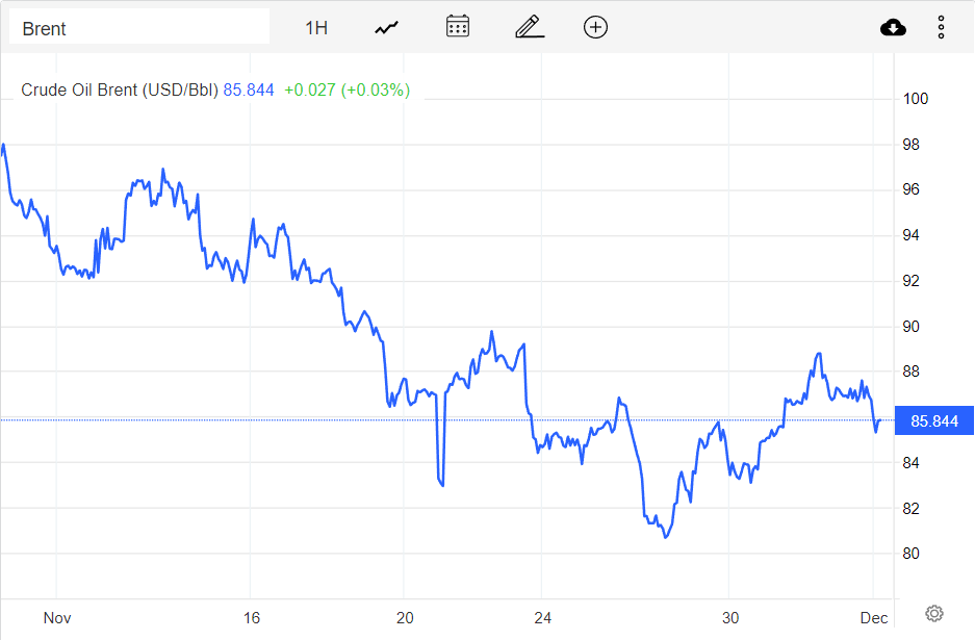
Task: Open chart settings via the gear icon
Action: (x=934, y=612)
